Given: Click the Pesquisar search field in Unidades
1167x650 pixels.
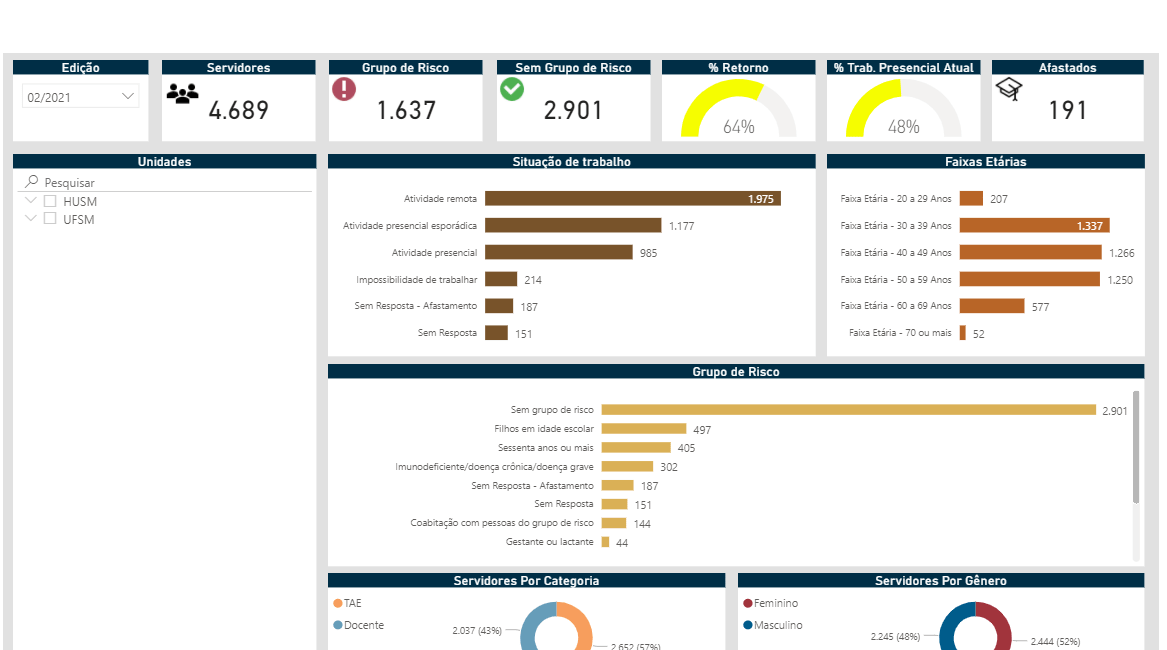Looking at the screenshot, I should (x=170, y=183).
